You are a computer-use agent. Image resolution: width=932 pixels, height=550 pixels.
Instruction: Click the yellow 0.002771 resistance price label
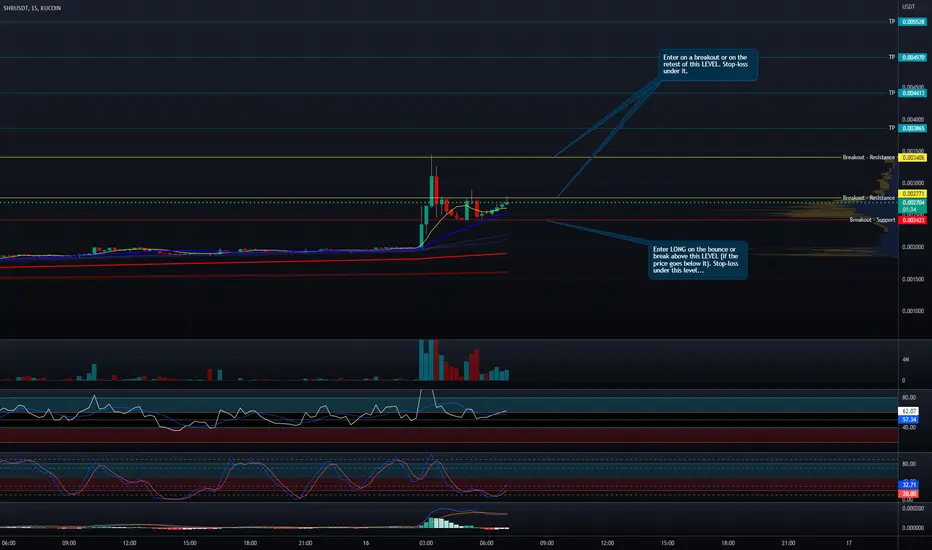[x=912, y=194]
